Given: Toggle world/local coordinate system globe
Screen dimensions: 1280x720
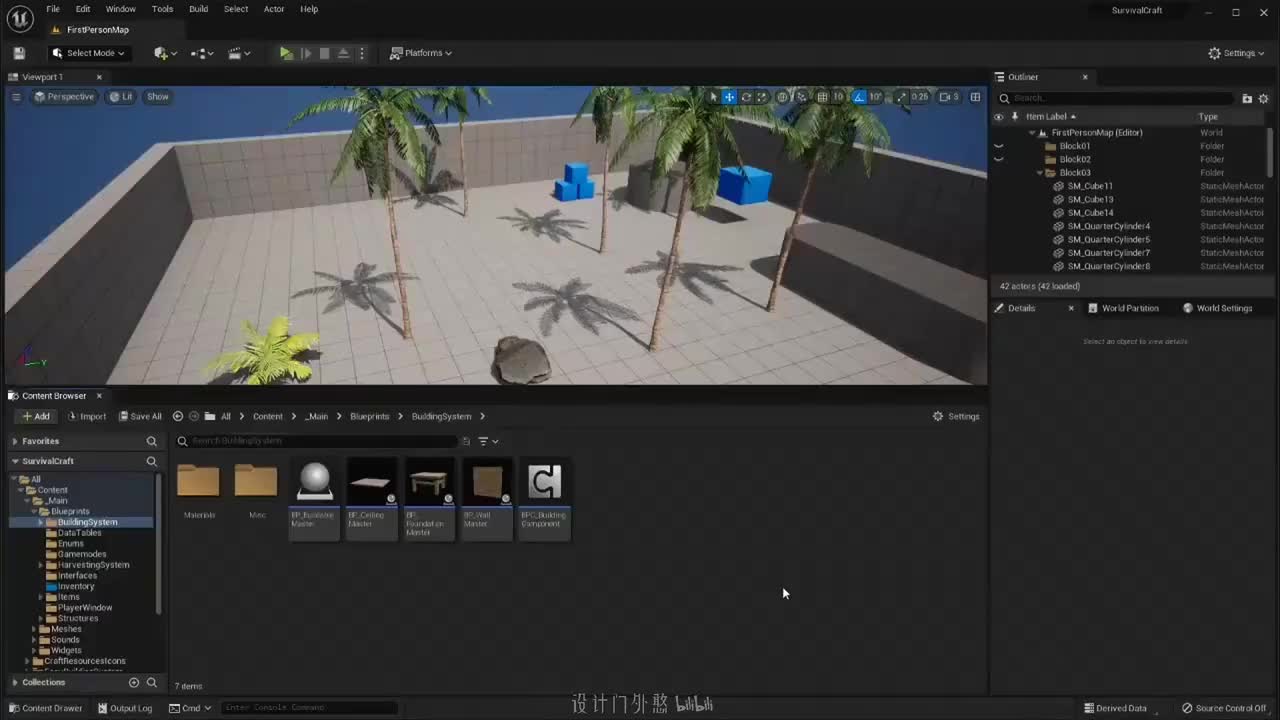Looking at the screenshot, I should click(782, 97).
